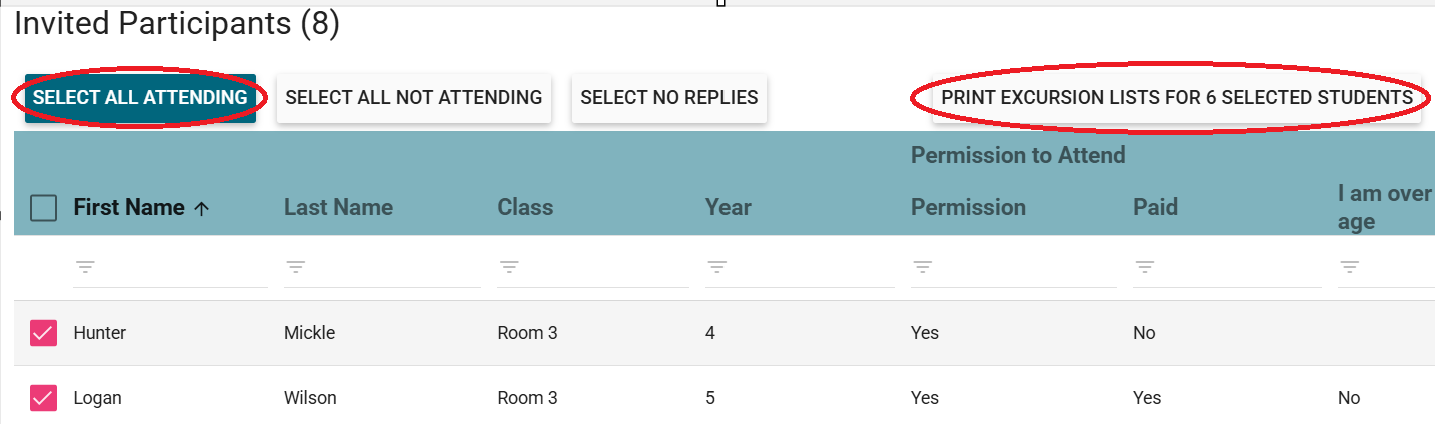Click filter icon under Permission column

pos(923,268)
